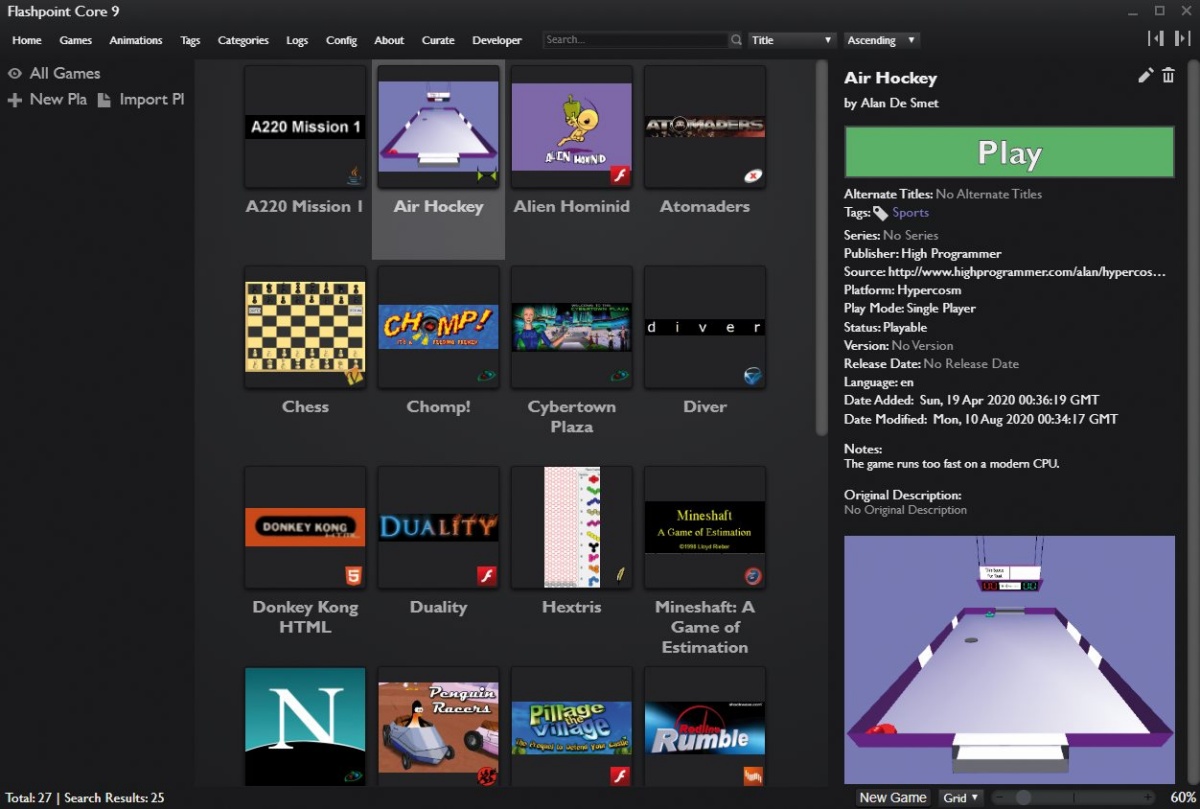Toggle left sidebar with collapse icon

pyautogui.click(x=1155, y=38)
